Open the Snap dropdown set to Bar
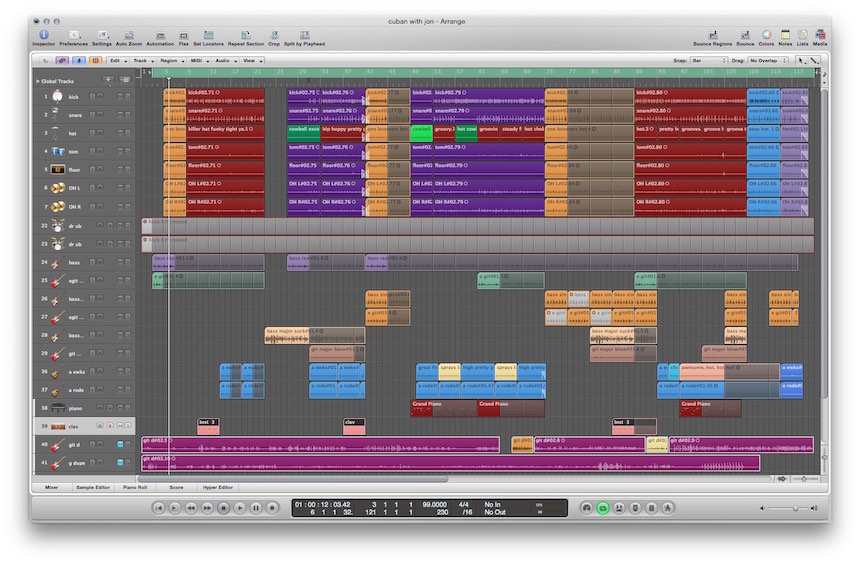Viewport: 860px width, 564px height. (706, 61)
